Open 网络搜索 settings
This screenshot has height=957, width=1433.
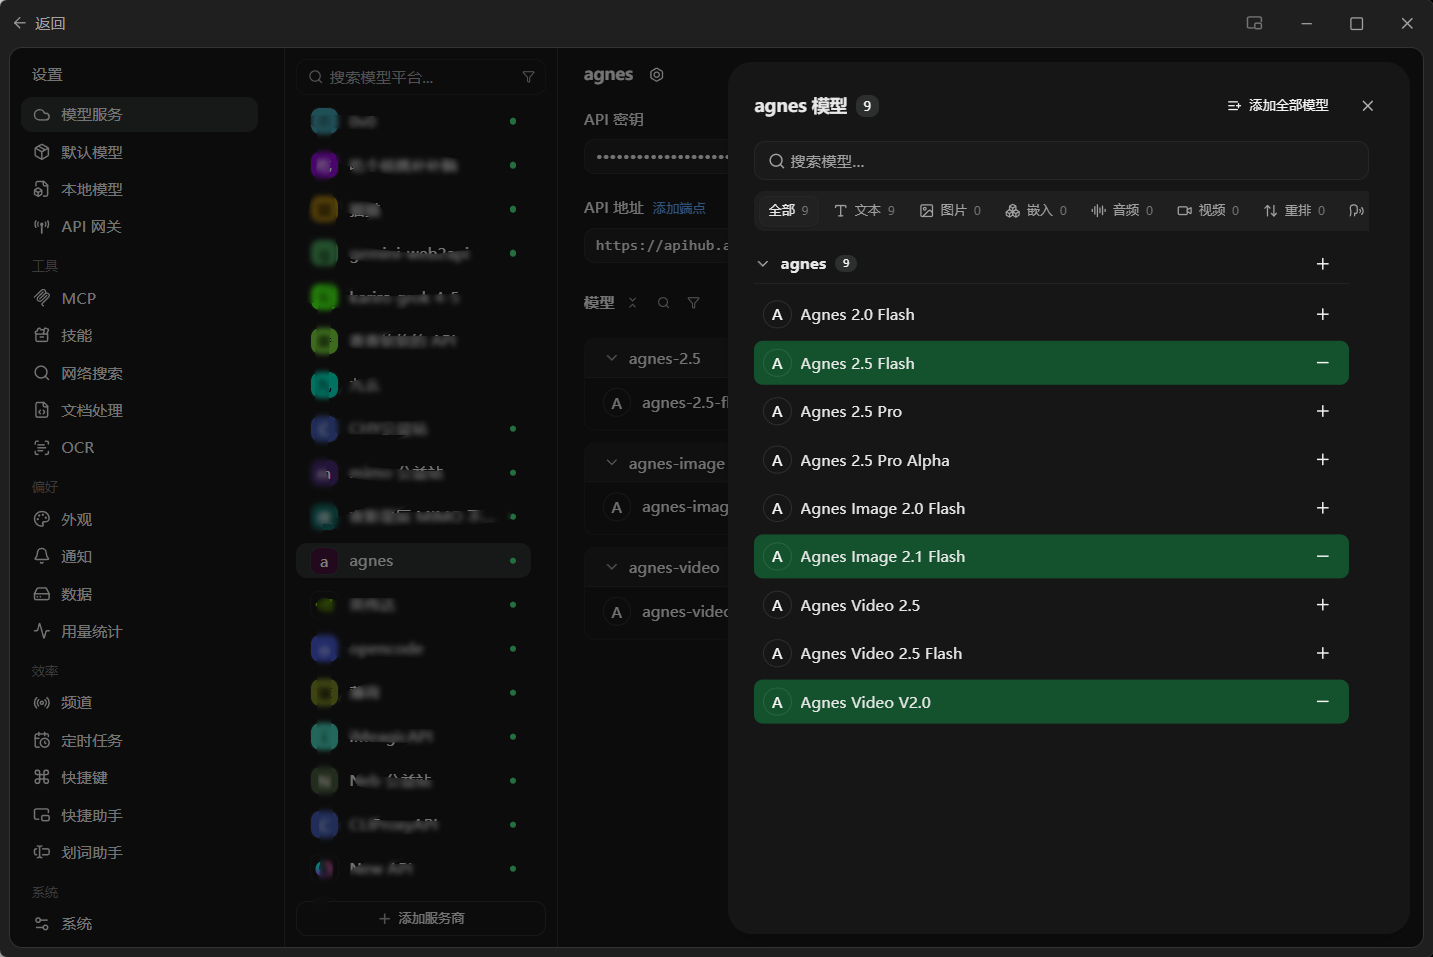pyautogui.click(x=139, y=374)
